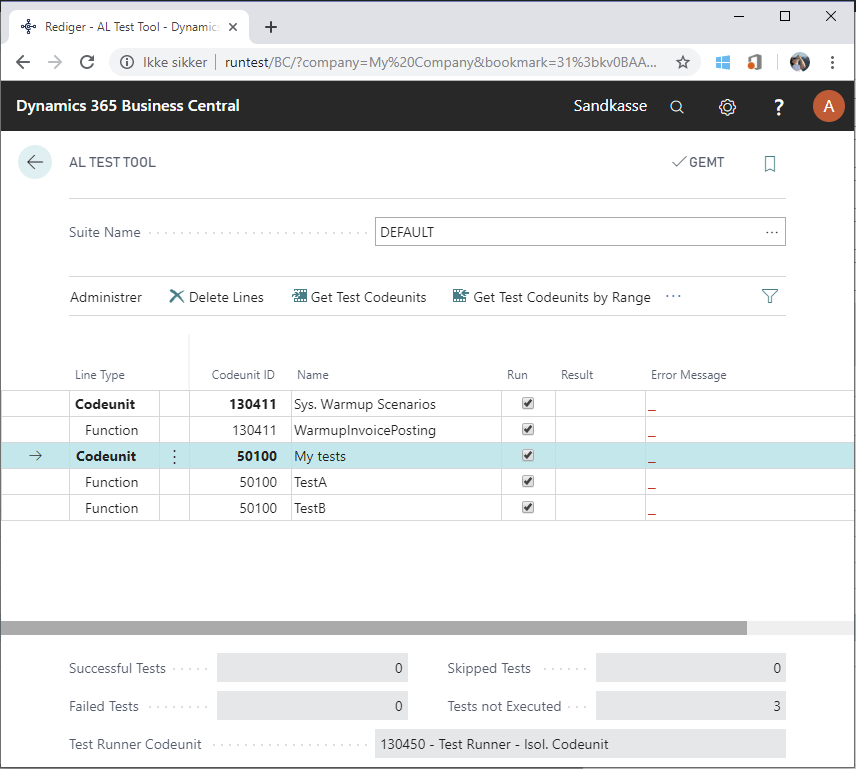Click the Sandkasse environment label
Viewport: 856px width, 769px height.
tap(610, 106)
